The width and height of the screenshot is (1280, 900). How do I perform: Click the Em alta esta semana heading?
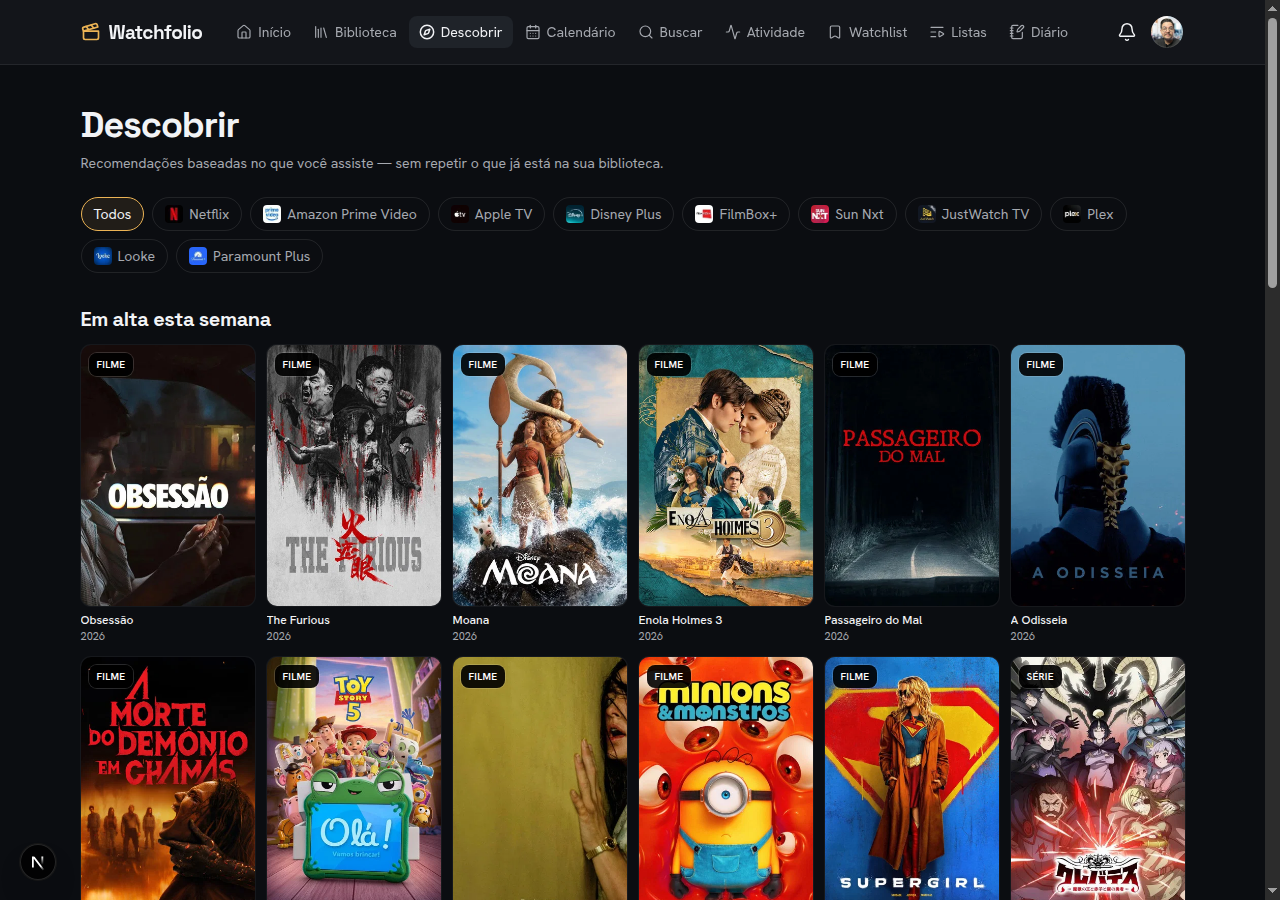point(176,319)
